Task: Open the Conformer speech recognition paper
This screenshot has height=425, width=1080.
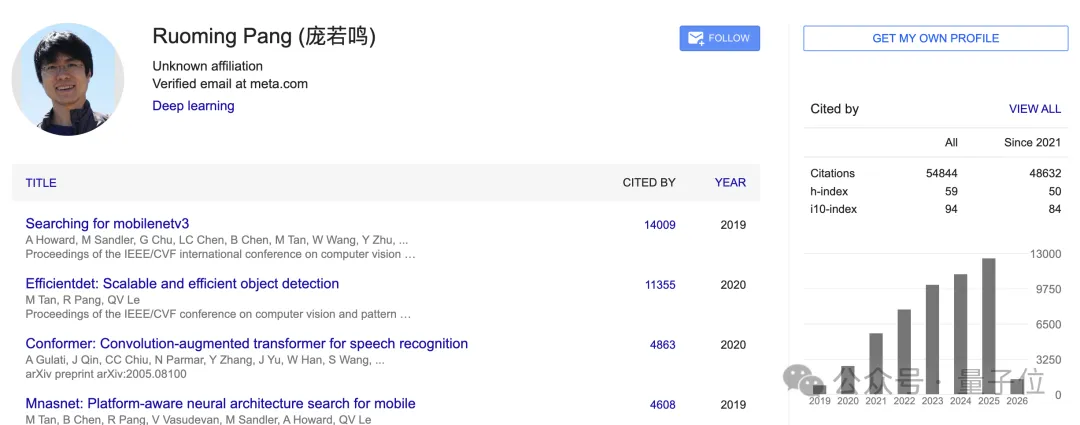Action: click(x=246, y=344)
